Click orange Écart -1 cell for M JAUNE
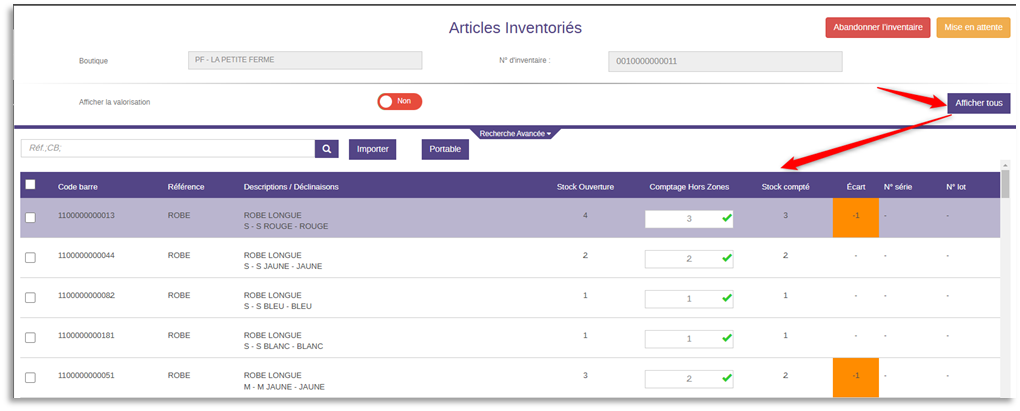 855,377
